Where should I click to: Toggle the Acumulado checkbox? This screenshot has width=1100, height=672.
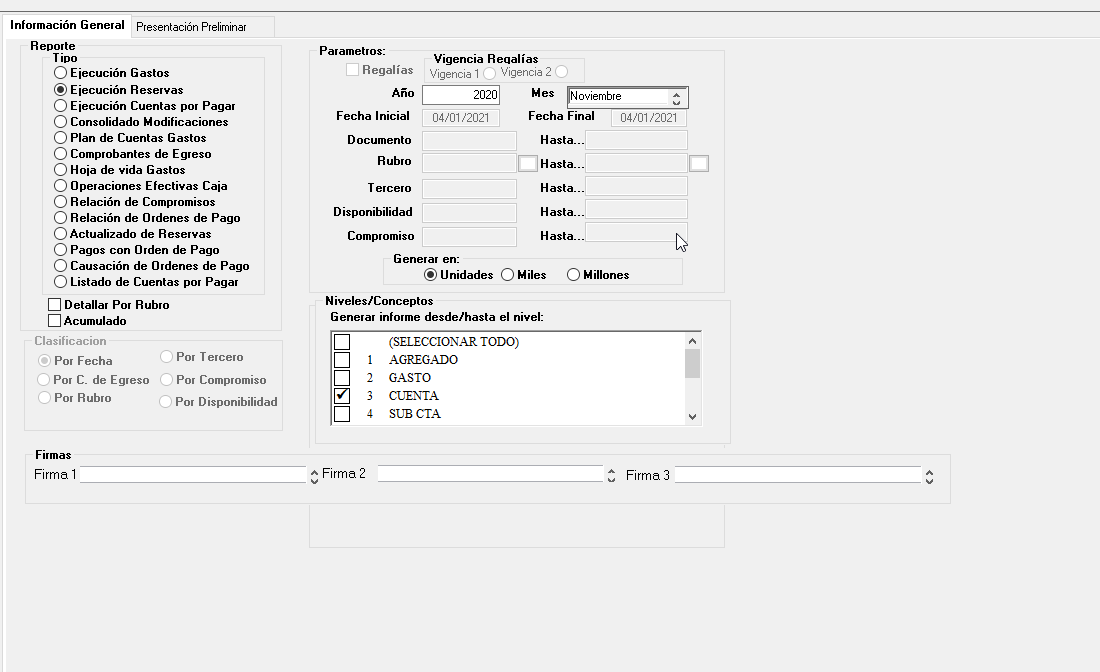[x=55, y=321]
